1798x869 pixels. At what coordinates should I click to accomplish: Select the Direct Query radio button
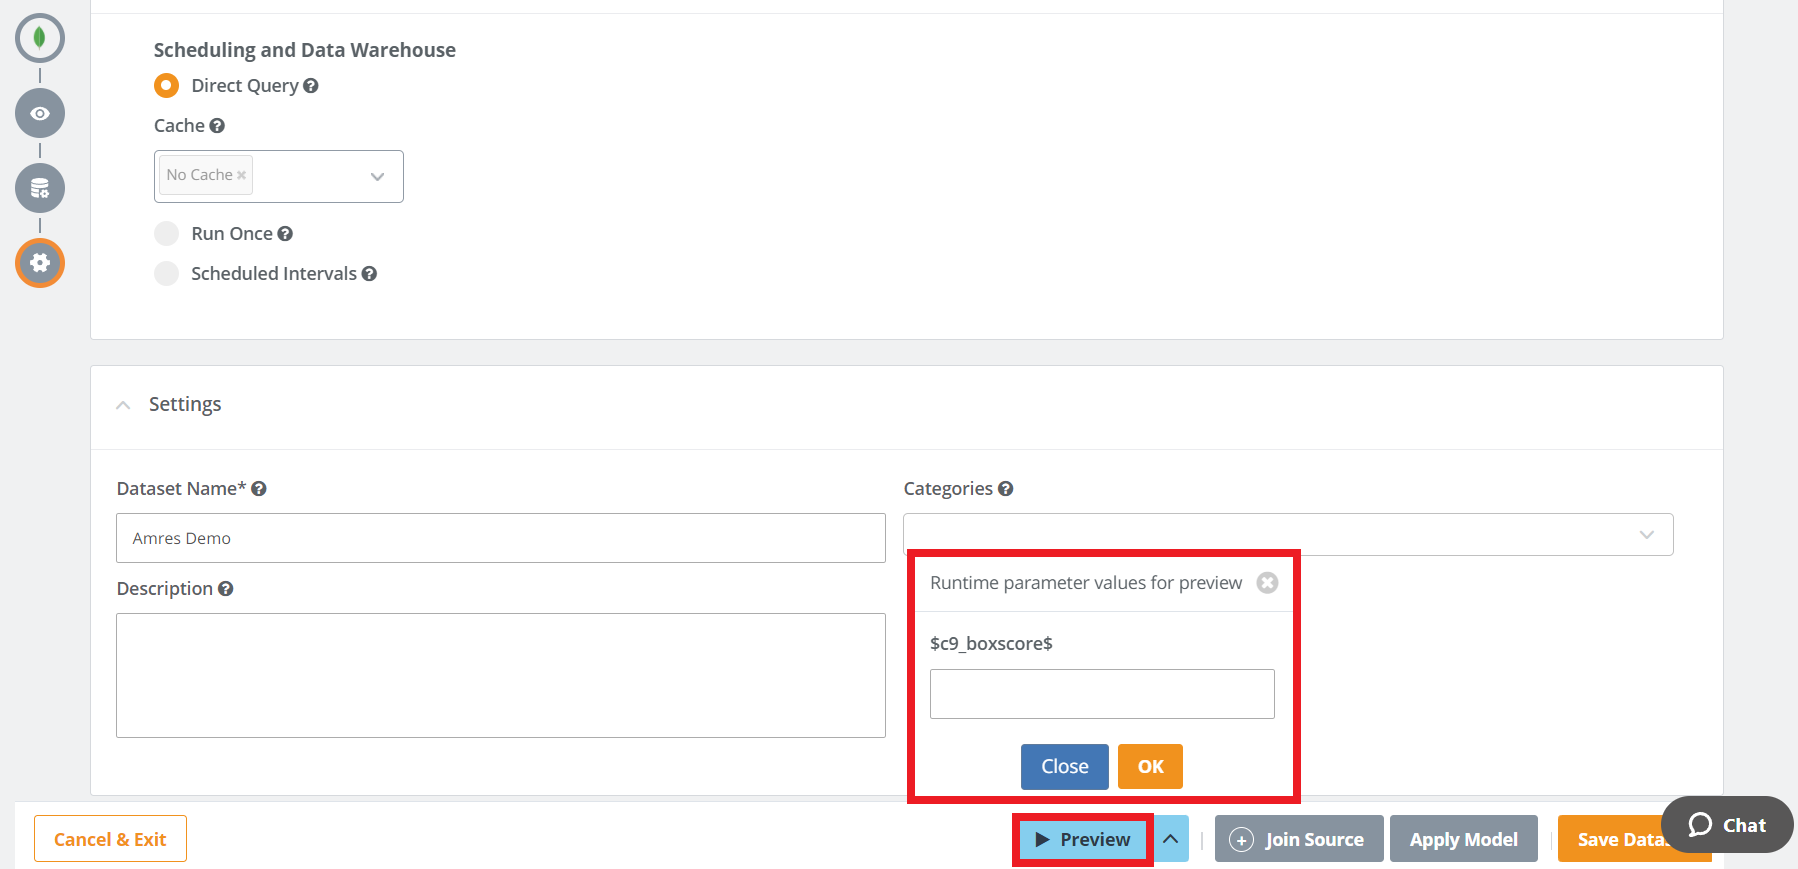(x=167, y=86)
